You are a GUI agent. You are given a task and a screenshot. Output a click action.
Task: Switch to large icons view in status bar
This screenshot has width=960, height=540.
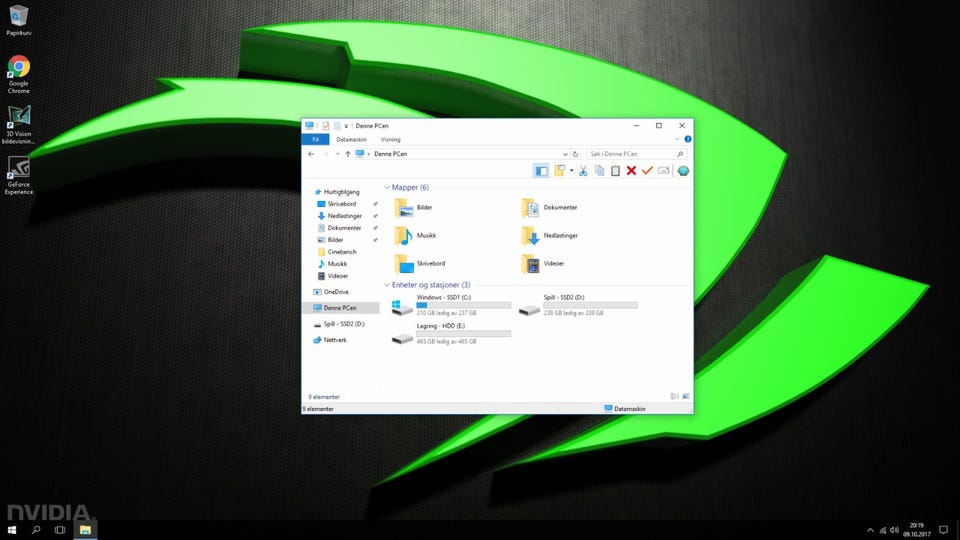tap(686, 397)
